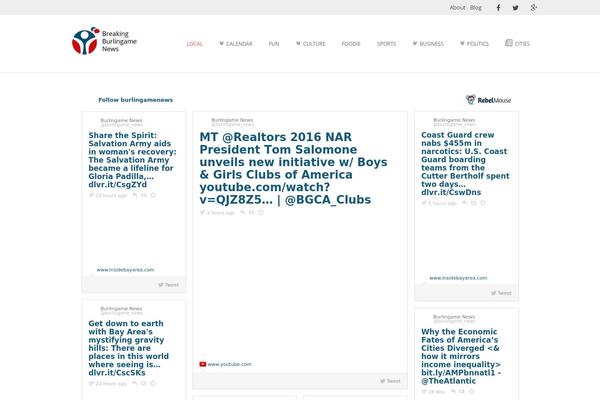Expand the Culture menu arrow
Viewport: 600px width, 400px height.
coord(298,43)
